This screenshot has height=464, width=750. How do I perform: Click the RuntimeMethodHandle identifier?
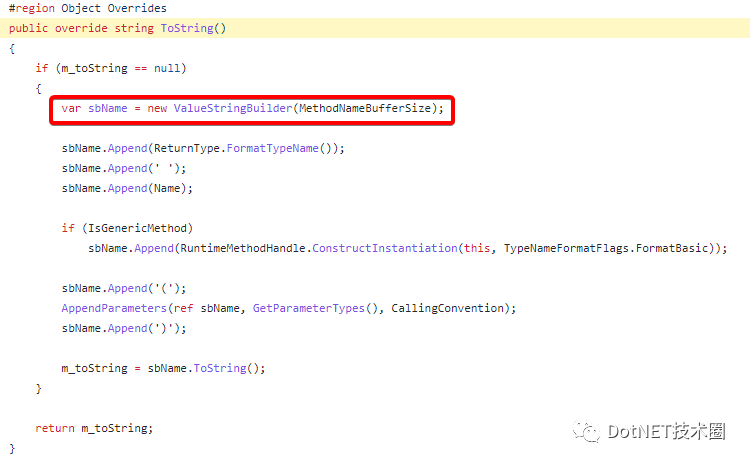click(243, 248)
